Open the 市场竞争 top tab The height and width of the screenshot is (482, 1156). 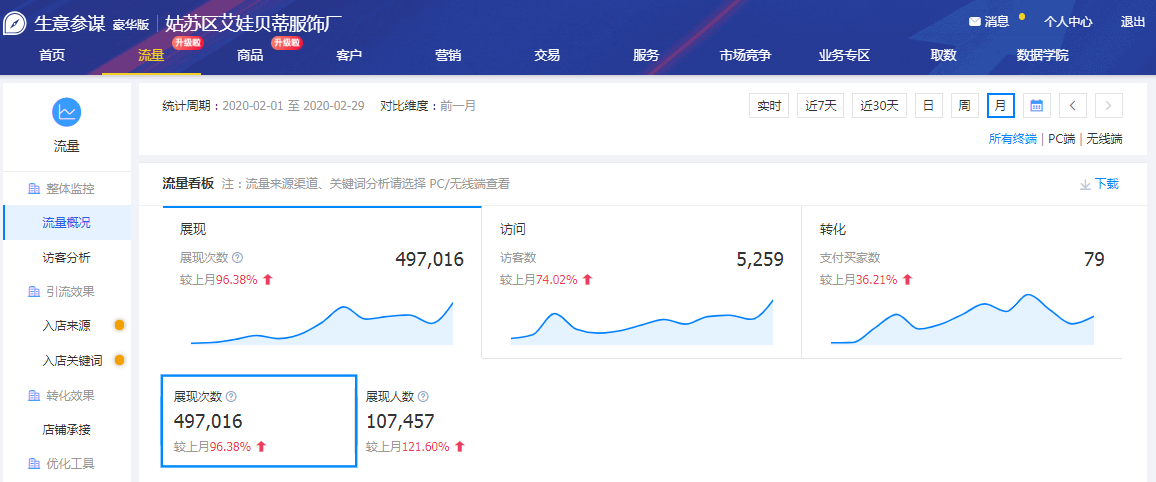[x=745, y=55]
